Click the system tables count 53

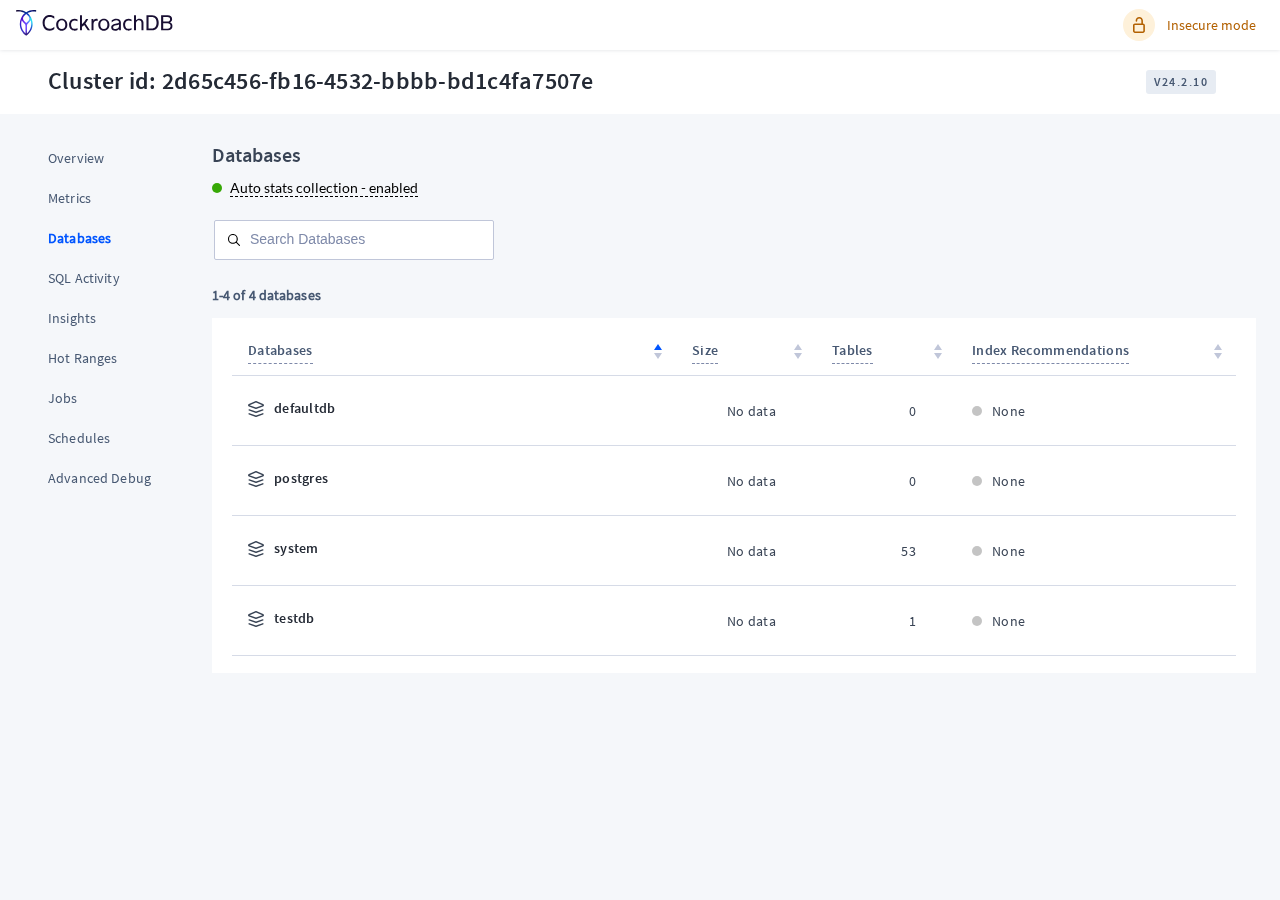point(908,551)
